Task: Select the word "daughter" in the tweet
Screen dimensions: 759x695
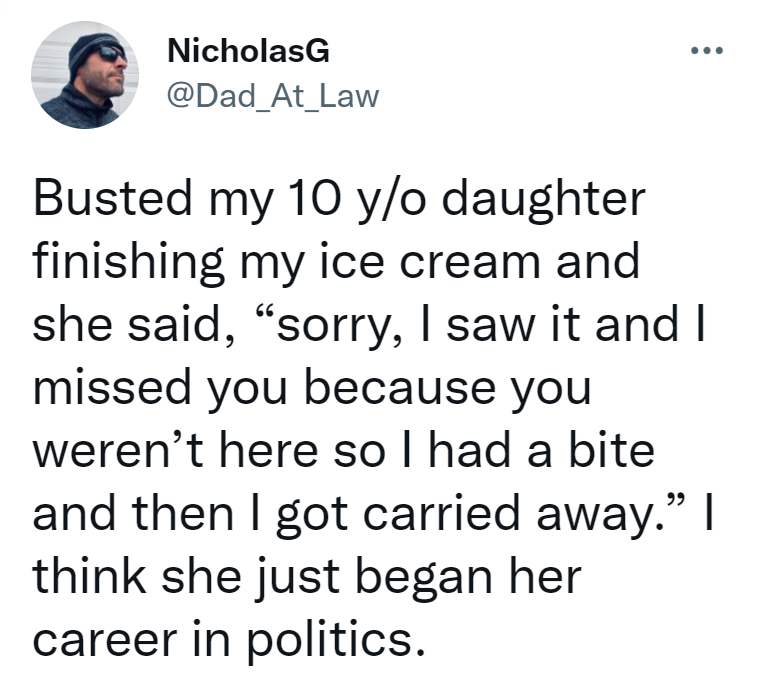Action: pos(539,199)
